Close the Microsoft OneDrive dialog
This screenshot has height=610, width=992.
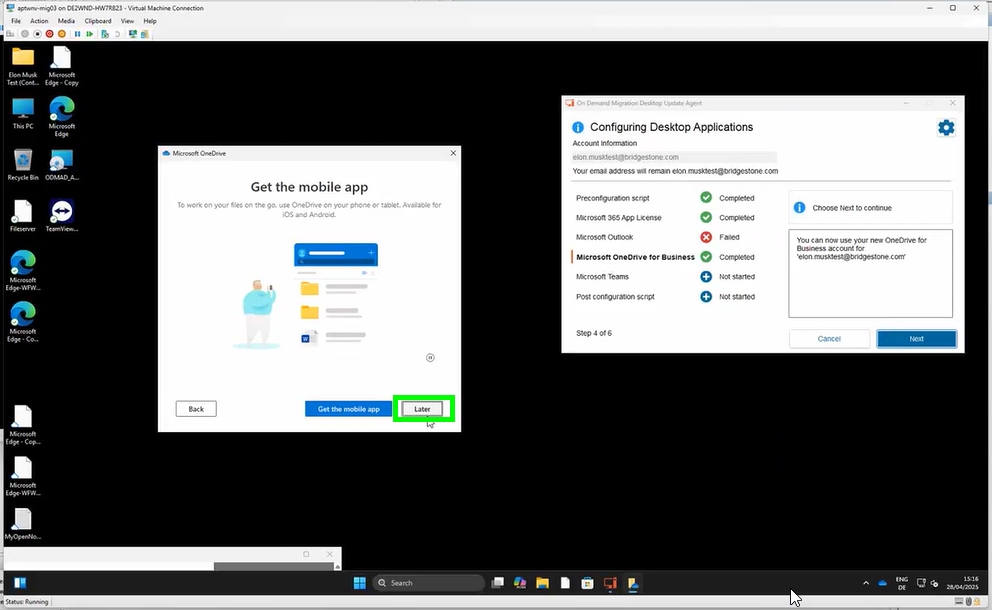pyautogui.click(x=453, y=153)
